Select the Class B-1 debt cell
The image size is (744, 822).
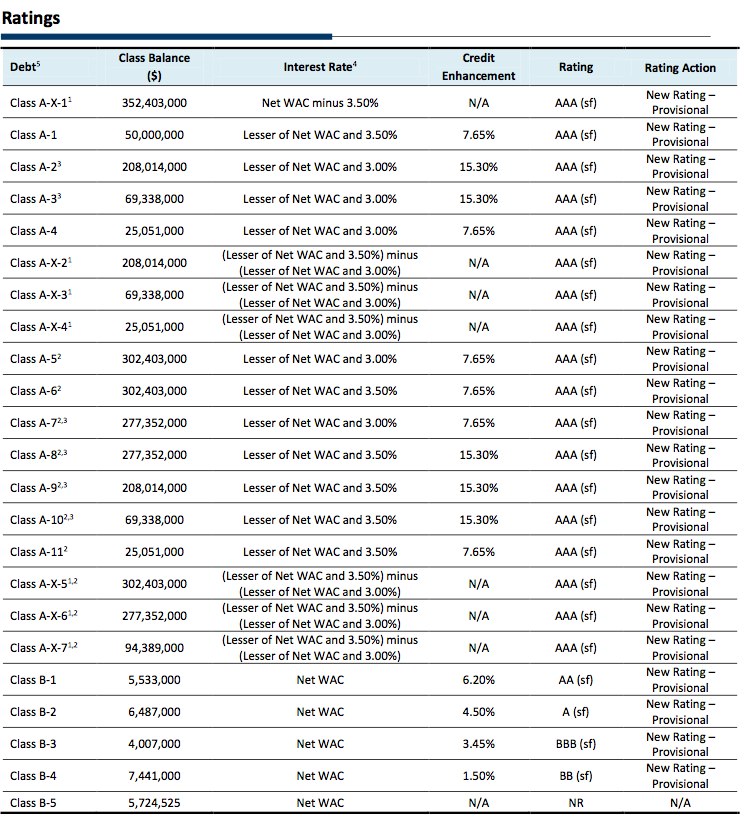(34, 680)
